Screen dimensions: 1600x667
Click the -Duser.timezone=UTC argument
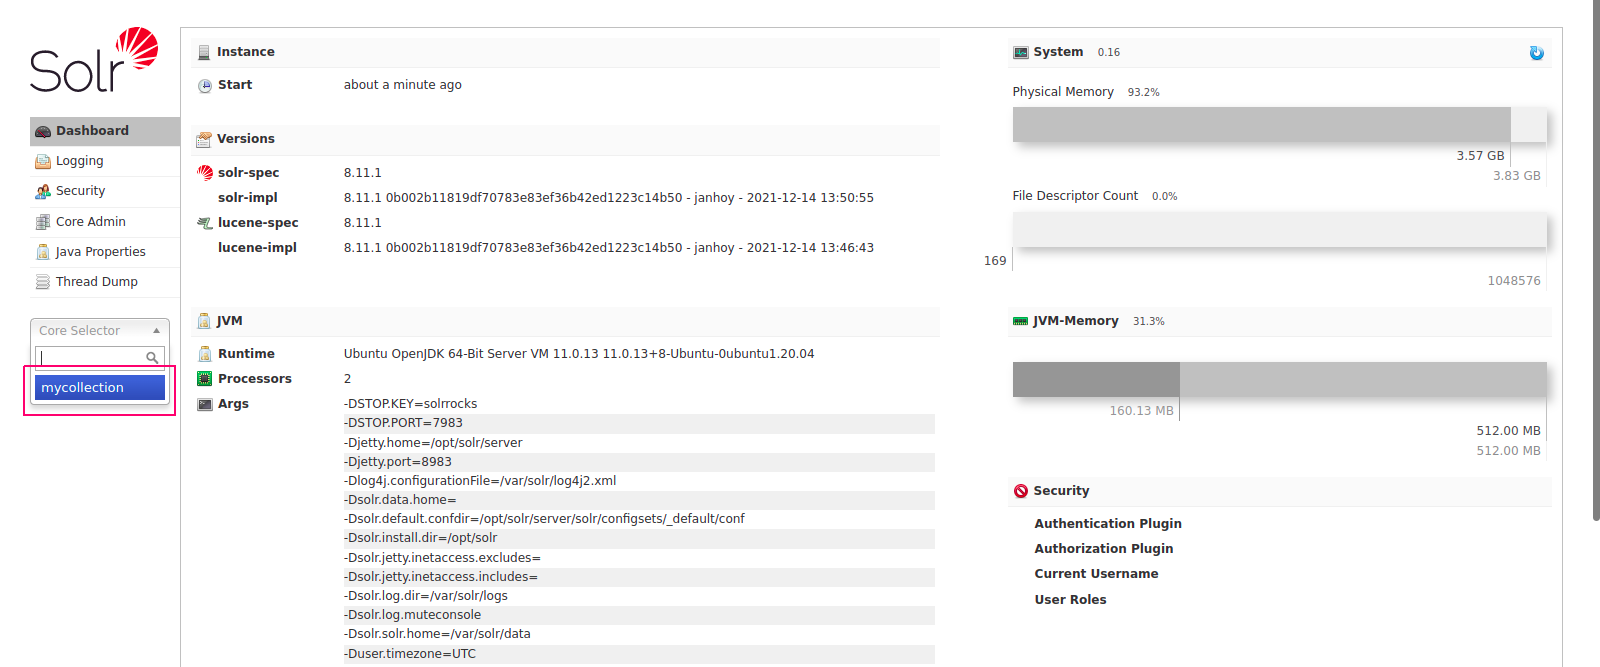[x=410, y=654]
